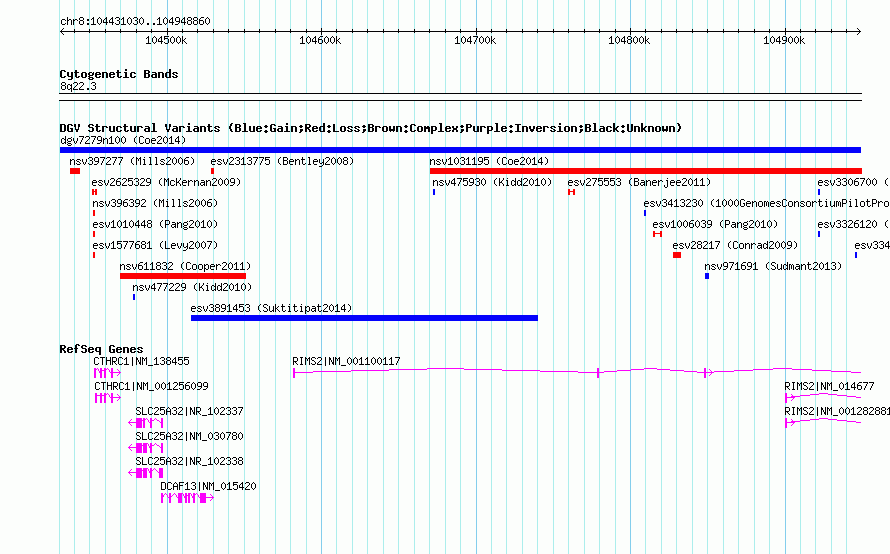Click the esv275553 red marker glyph
Image resolution: width=890 pixels, height=554 pixels.
pyautogui.click(x=572, y=192)
